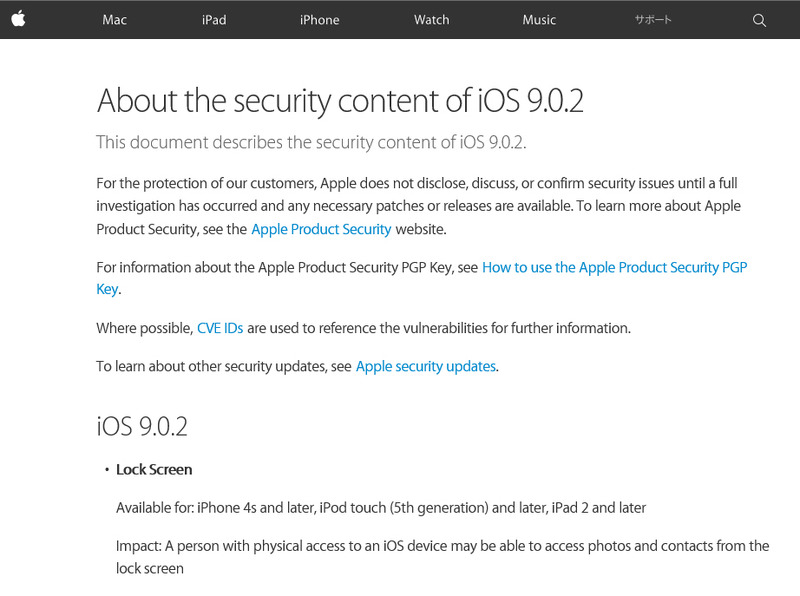Navigate to the Music page
This screenshot has height=596, width=800.
pos(539,20)
